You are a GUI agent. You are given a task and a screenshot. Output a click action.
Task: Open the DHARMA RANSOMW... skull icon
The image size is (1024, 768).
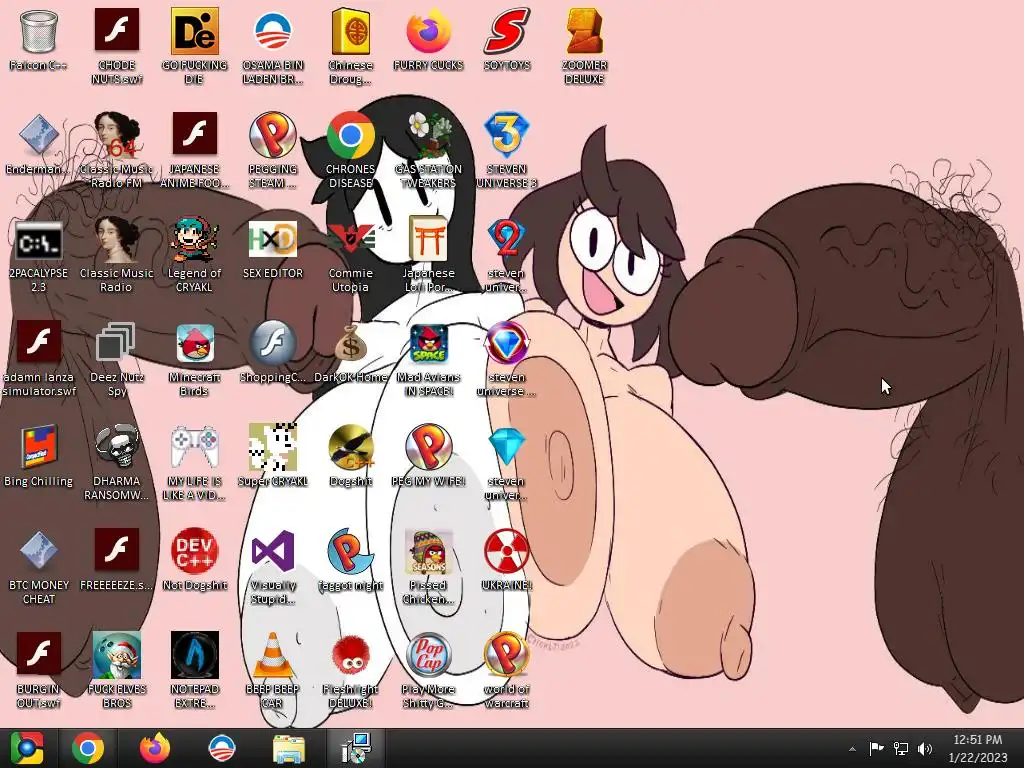(x=117, y=447)
